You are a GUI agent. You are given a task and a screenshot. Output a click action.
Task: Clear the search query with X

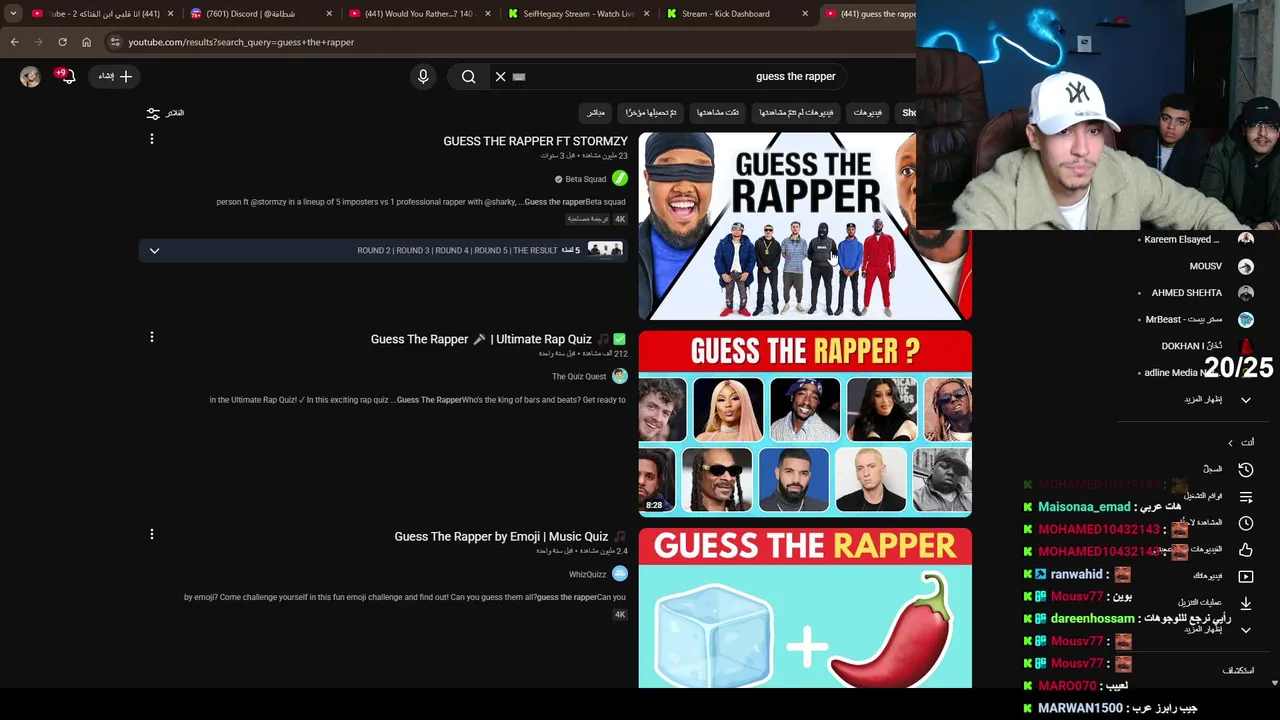pos(500,76)
